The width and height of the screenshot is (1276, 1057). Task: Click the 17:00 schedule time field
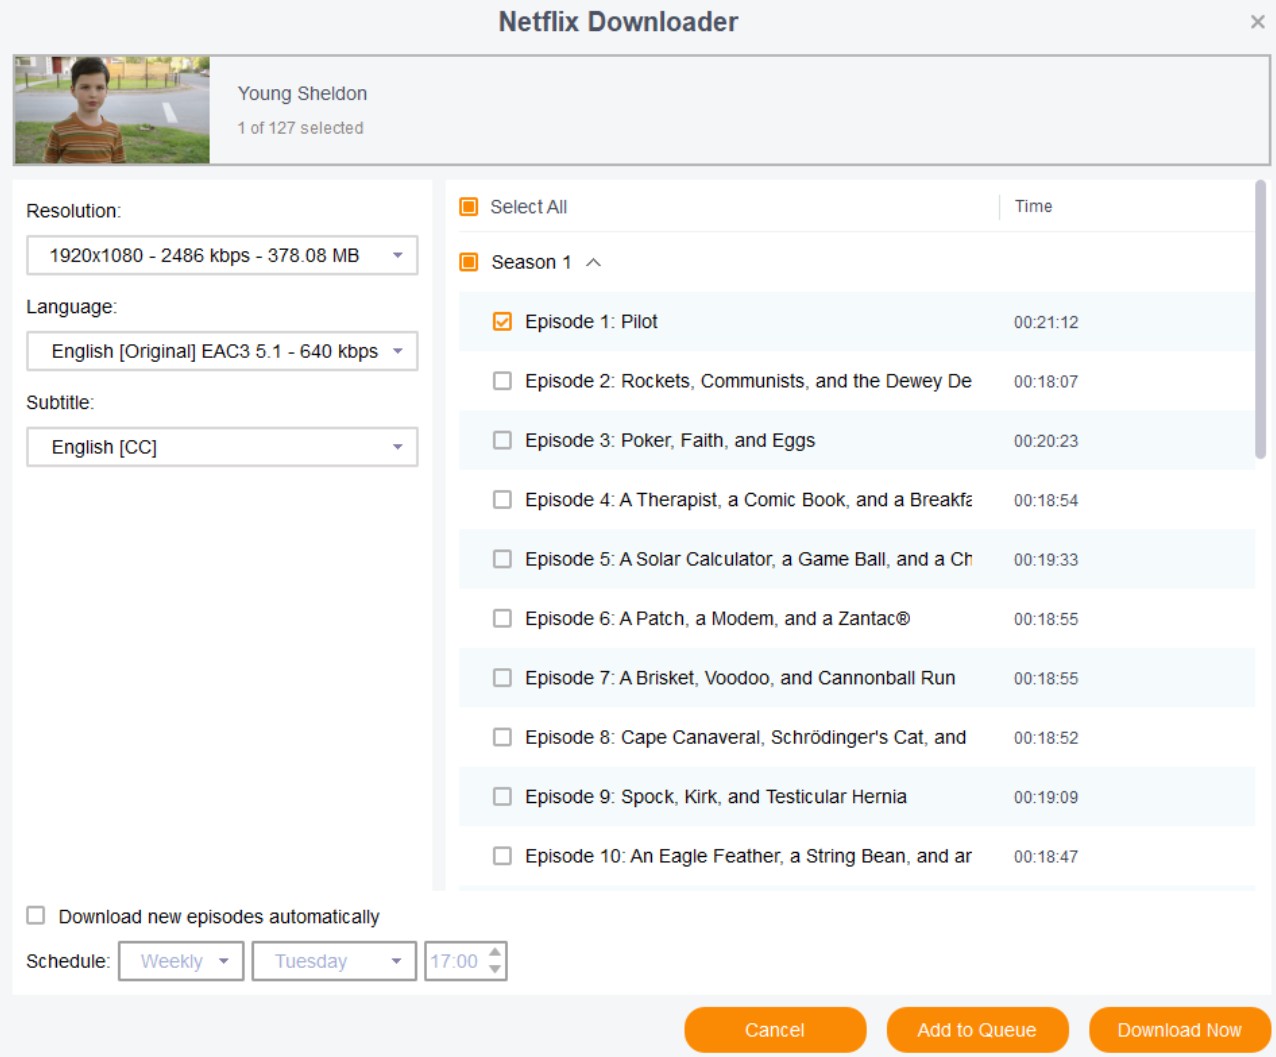click(455, 961)
